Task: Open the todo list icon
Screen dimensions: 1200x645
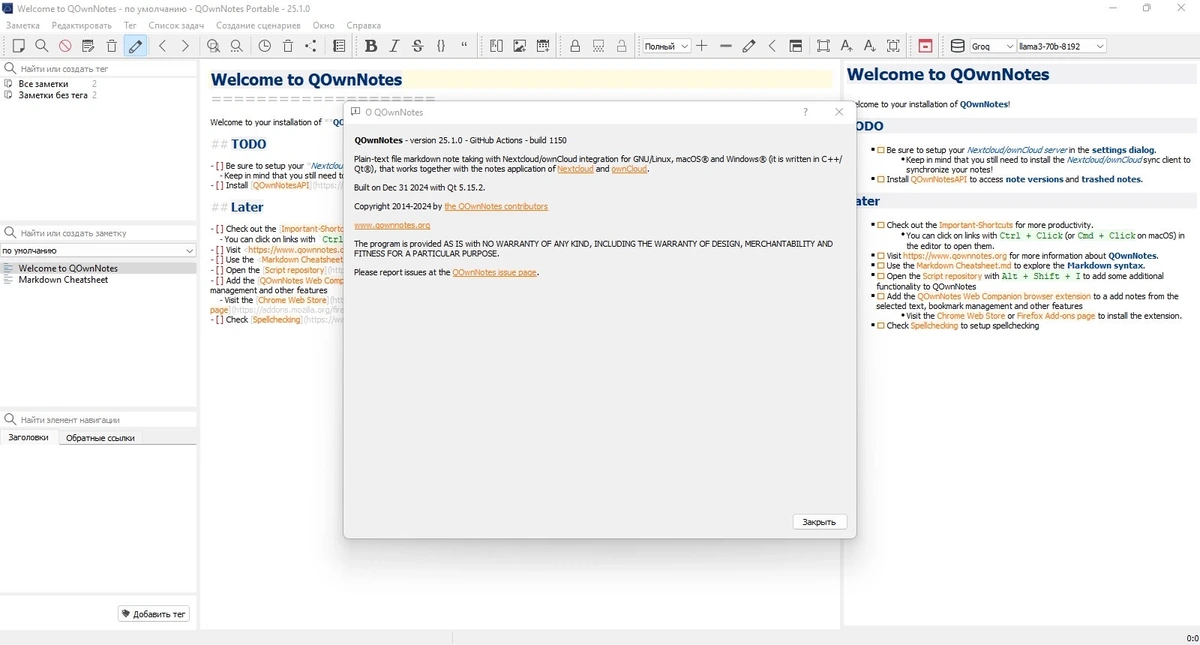Action: pos(339,46)
